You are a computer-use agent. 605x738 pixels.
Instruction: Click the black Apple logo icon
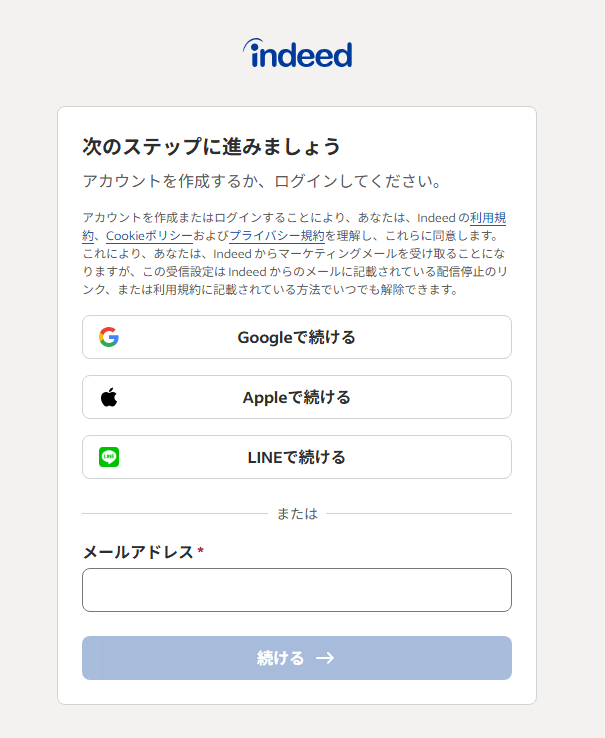(109, 397)
